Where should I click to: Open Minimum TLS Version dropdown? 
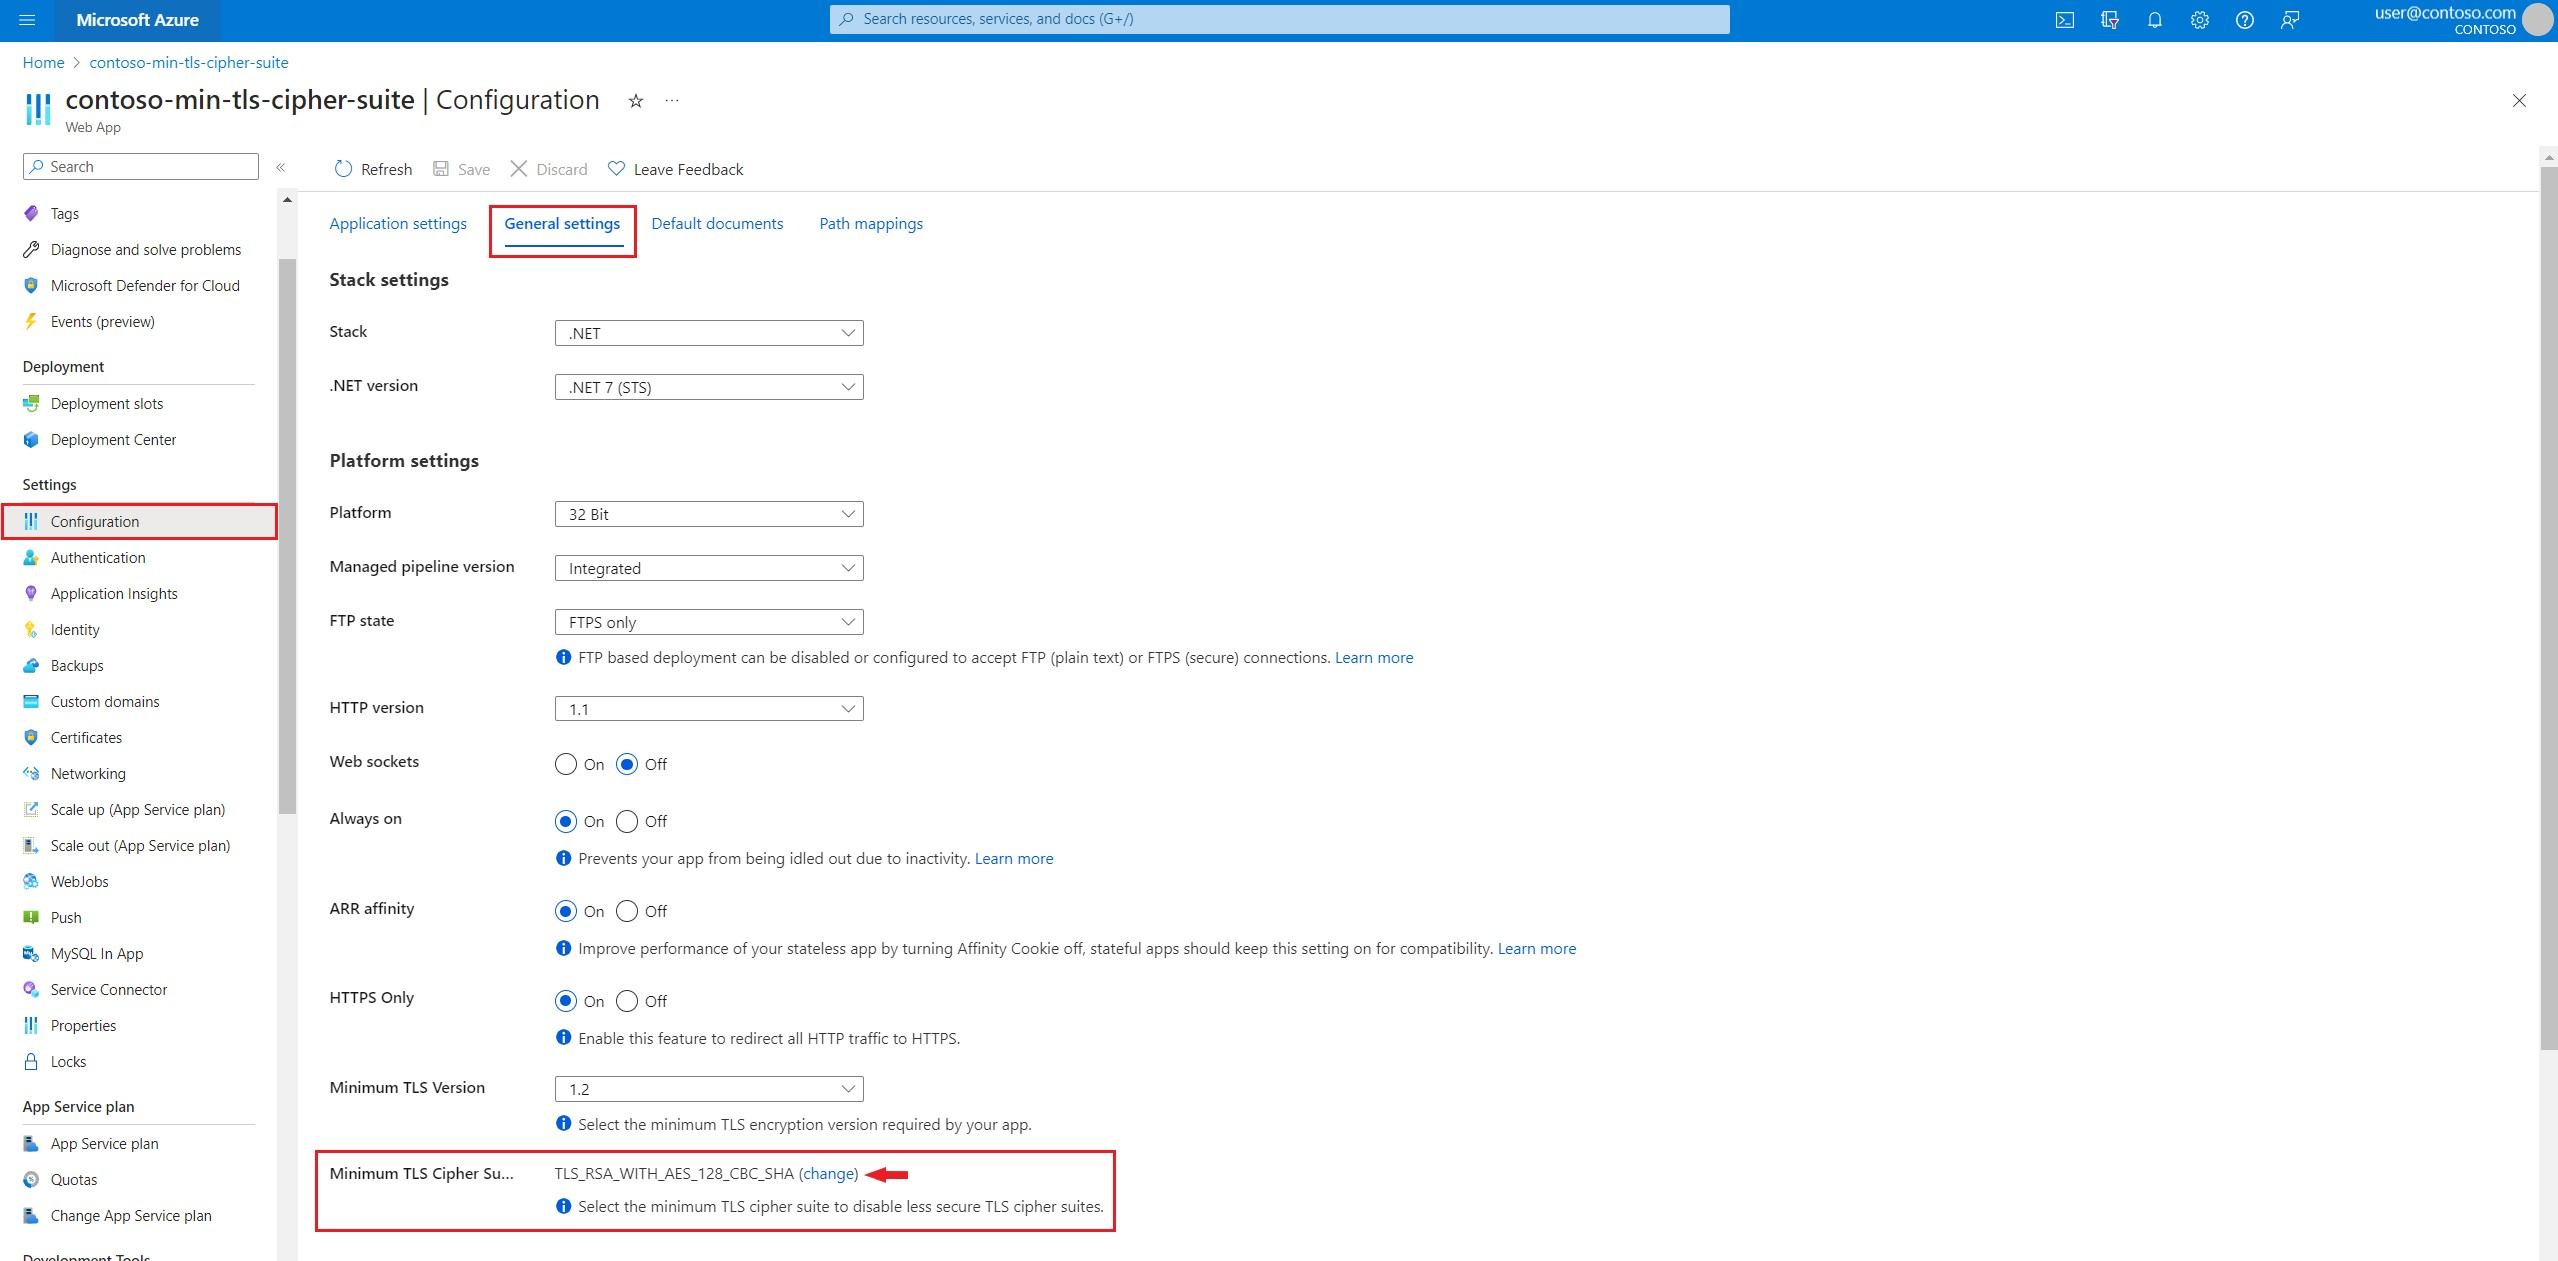click(x=708, y=1089)
